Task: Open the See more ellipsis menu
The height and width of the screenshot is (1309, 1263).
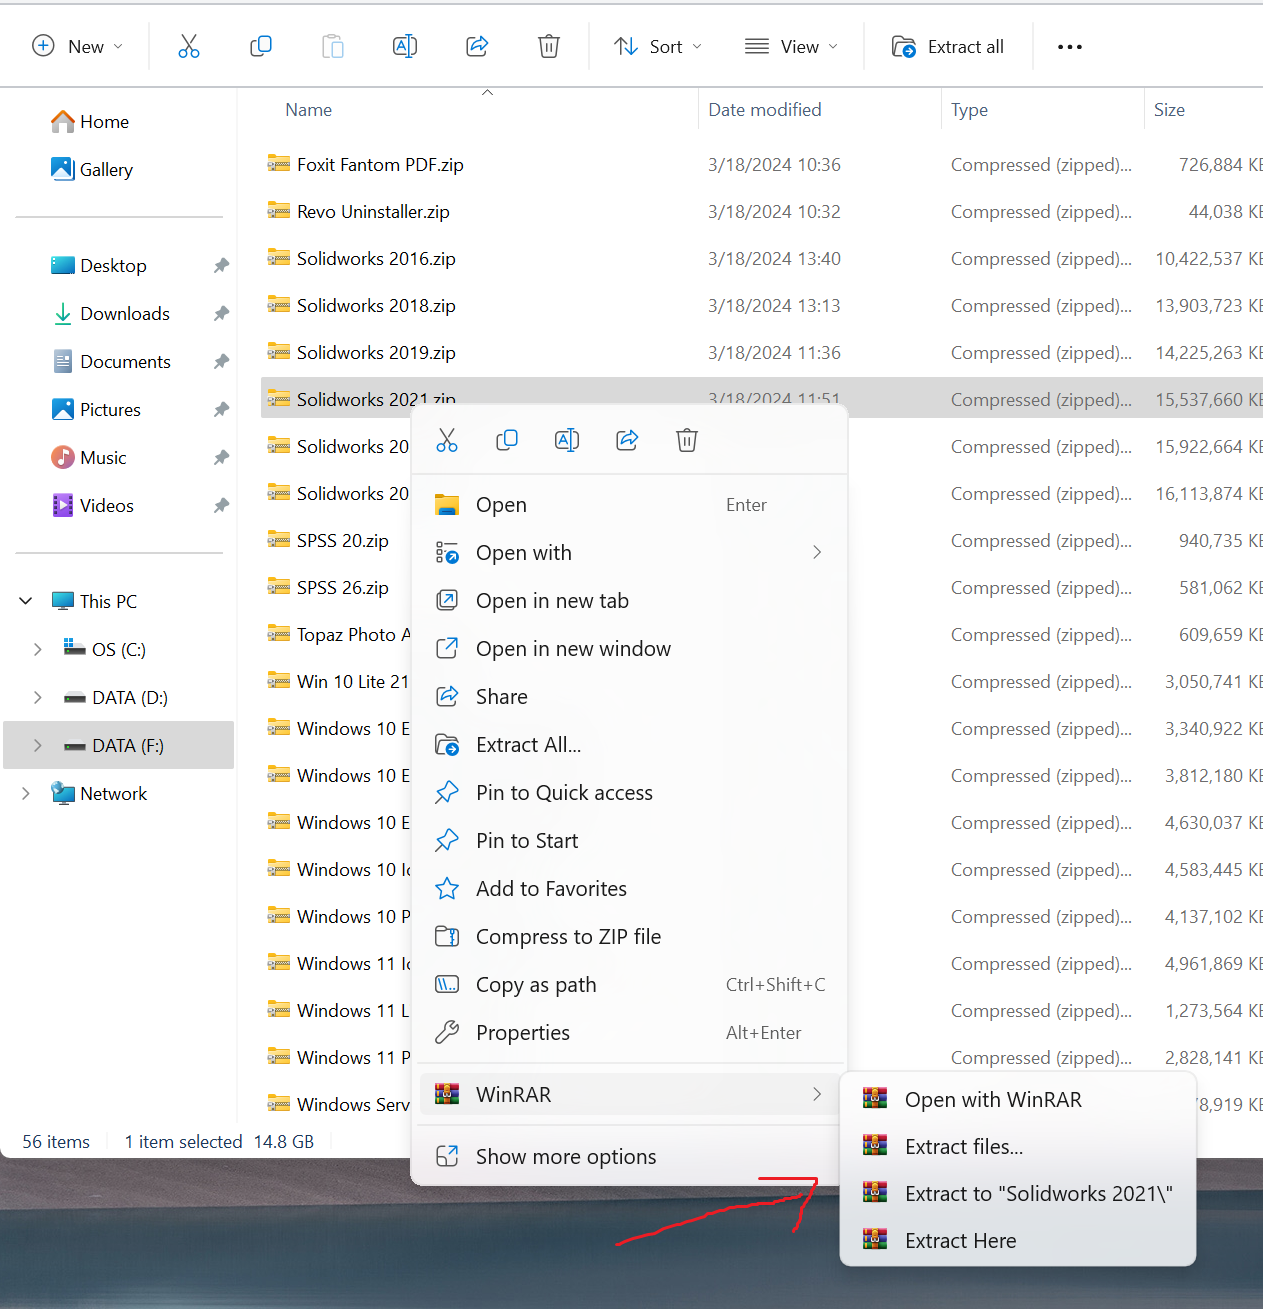Action: [x=1069, y=47]
